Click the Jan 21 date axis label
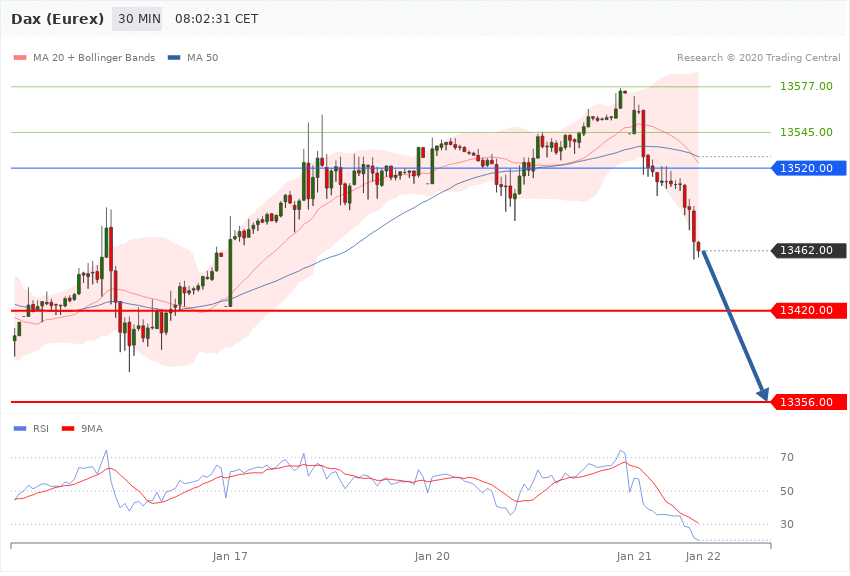Image resolution: width=850 pixels, height=576 pixels. (634, 556)
